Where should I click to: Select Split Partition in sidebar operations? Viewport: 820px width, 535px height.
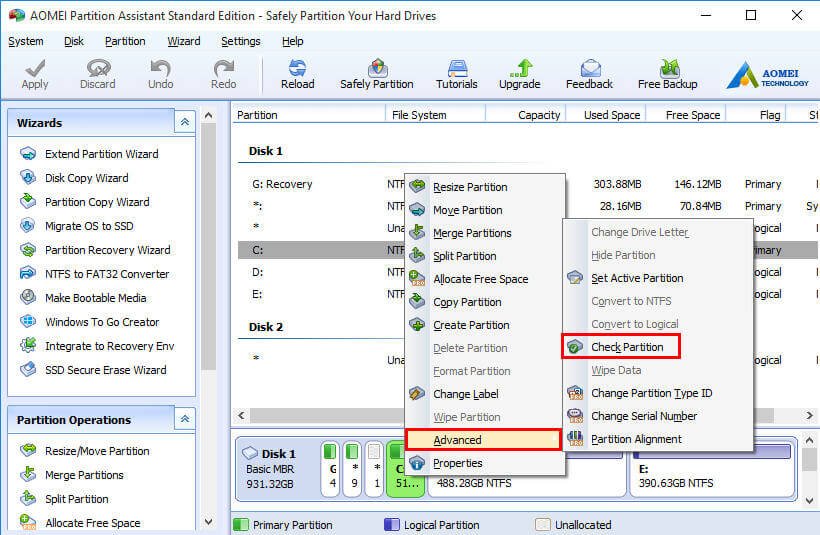76,499
